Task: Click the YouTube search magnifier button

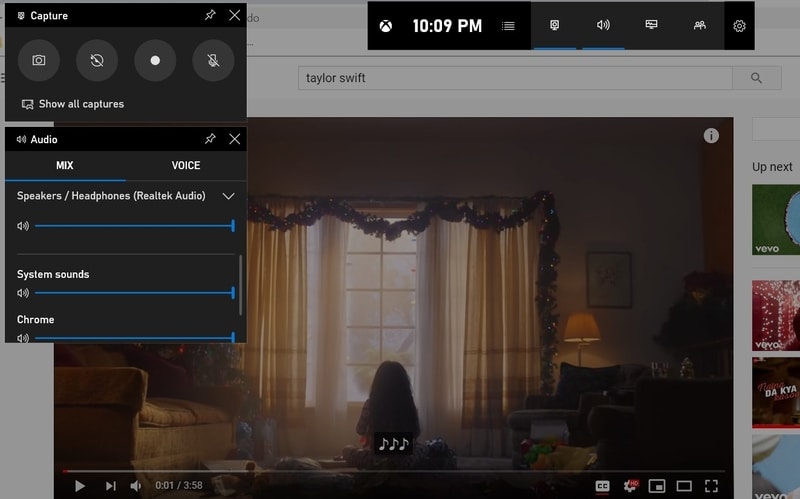Action: tap(757, 78)
